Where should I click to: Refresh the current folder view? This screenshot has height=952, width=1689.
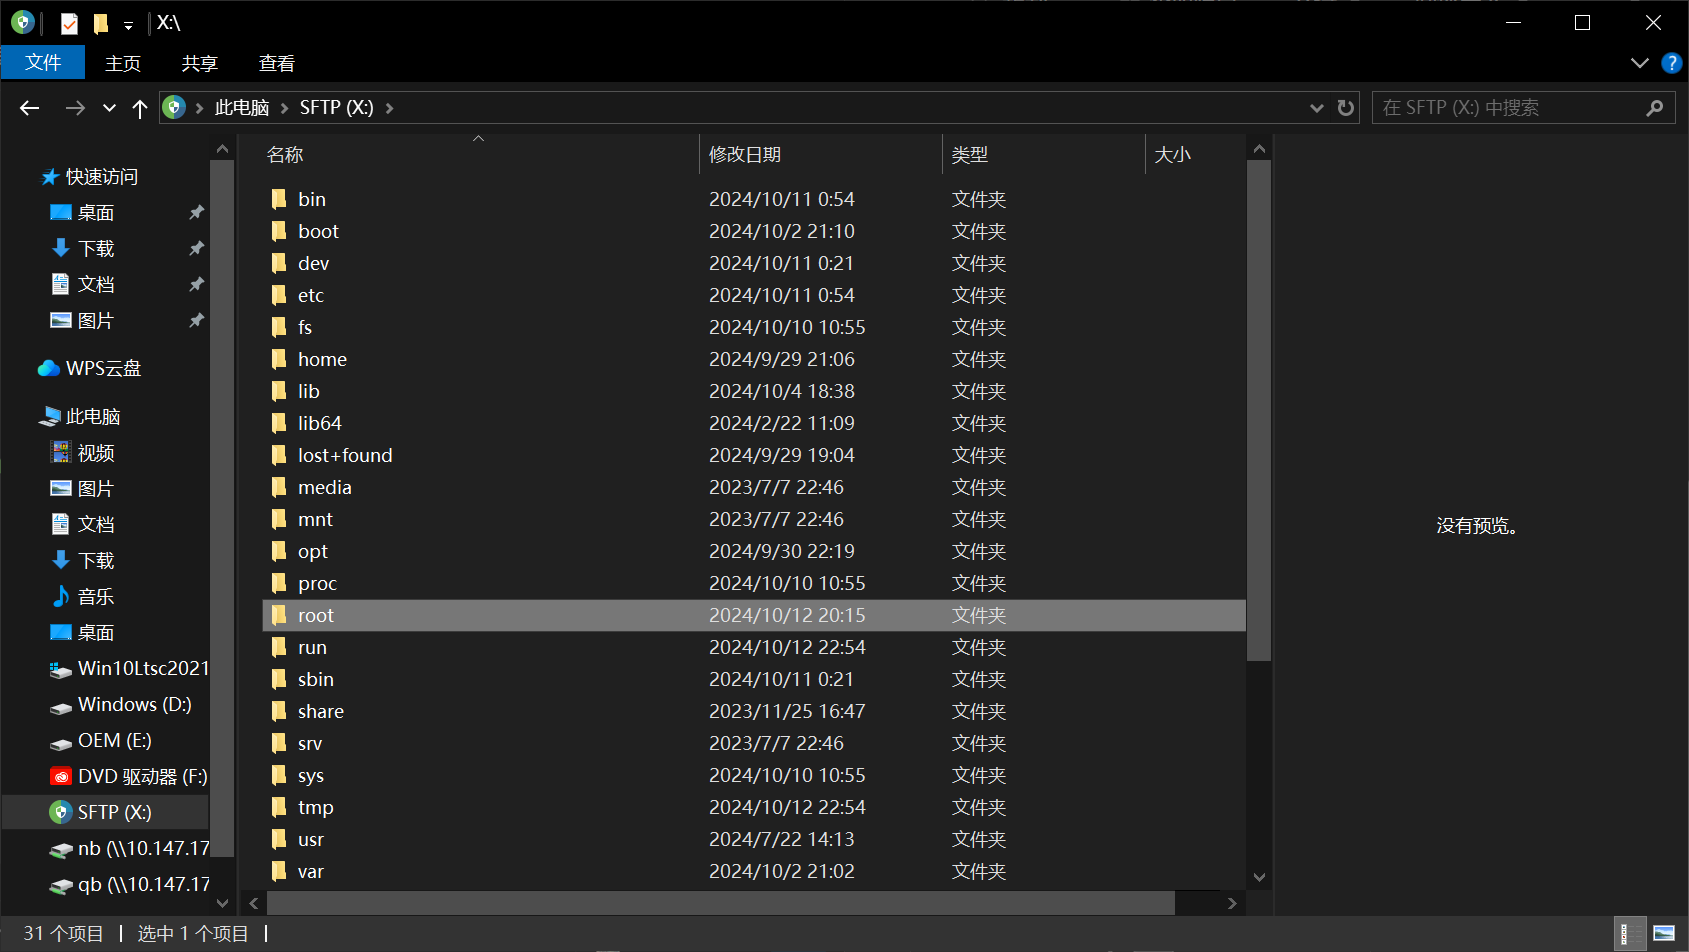pyautogui.click(x=1346, y=108)
